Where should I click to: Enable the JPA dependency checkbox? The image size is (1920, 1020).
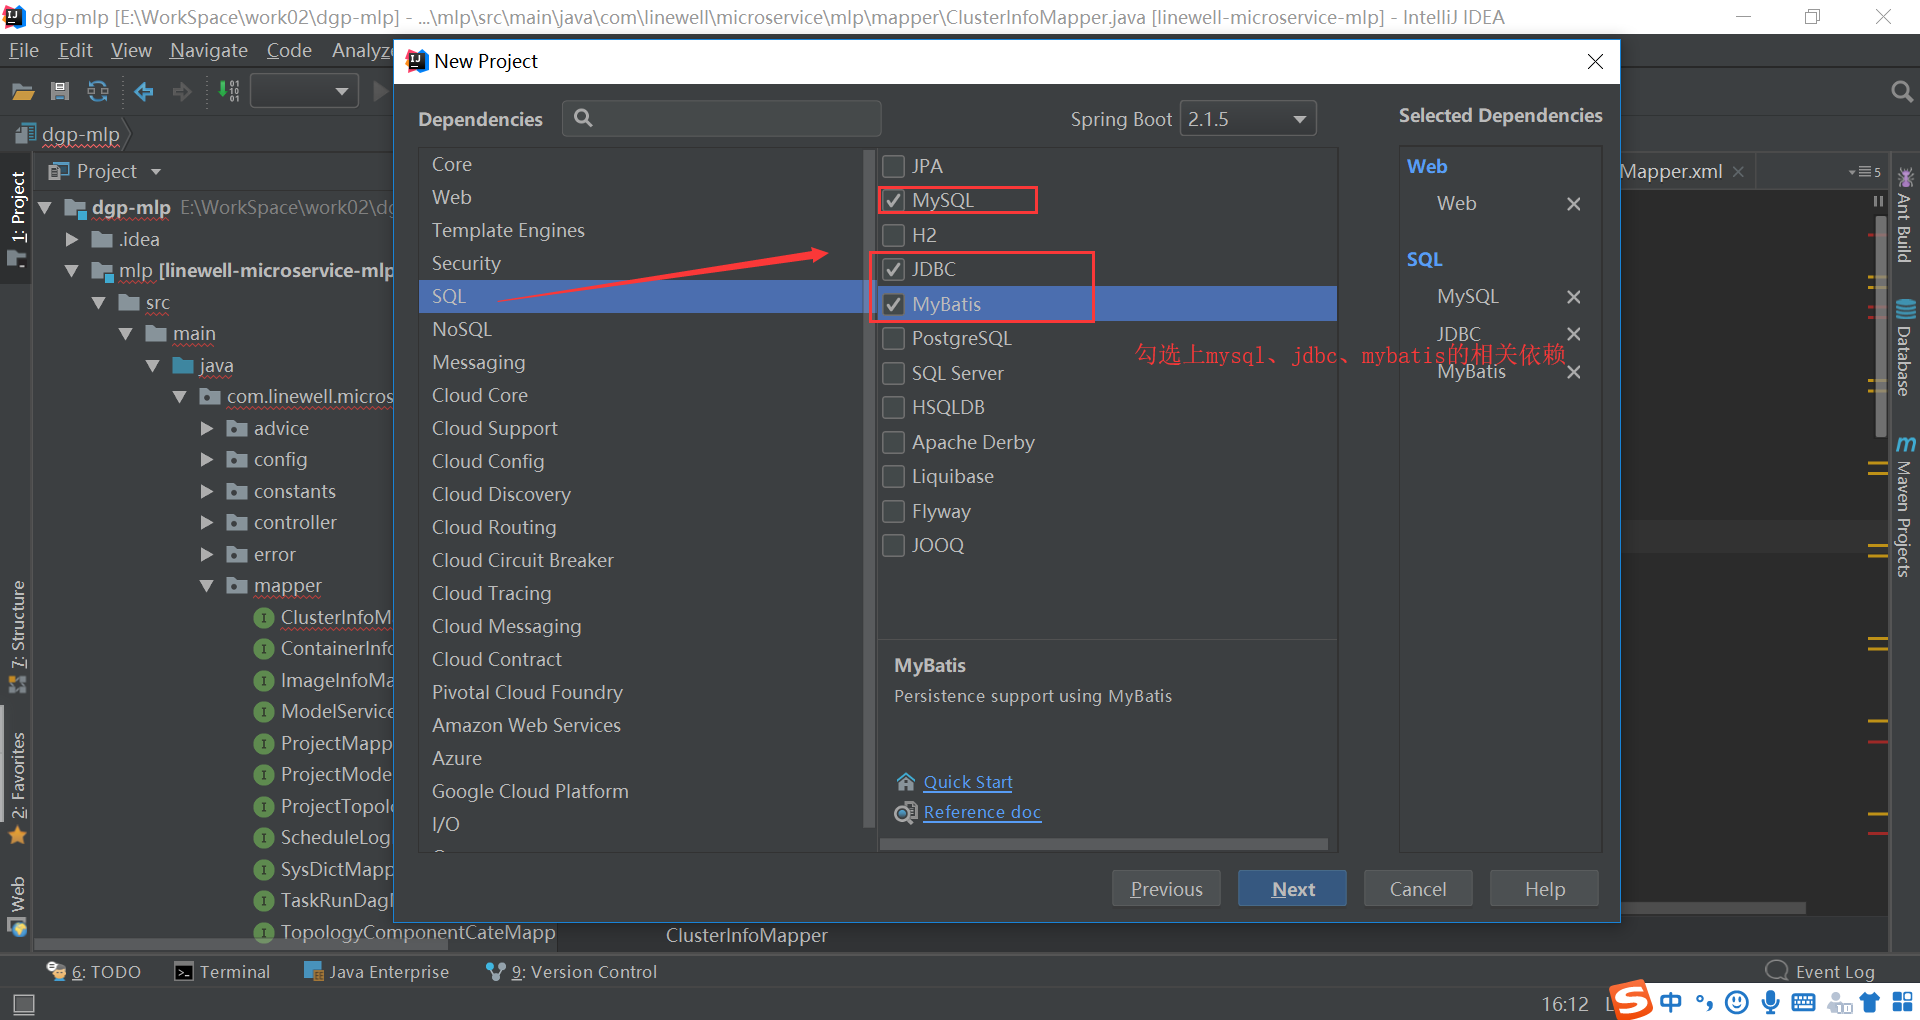(894, 166)
